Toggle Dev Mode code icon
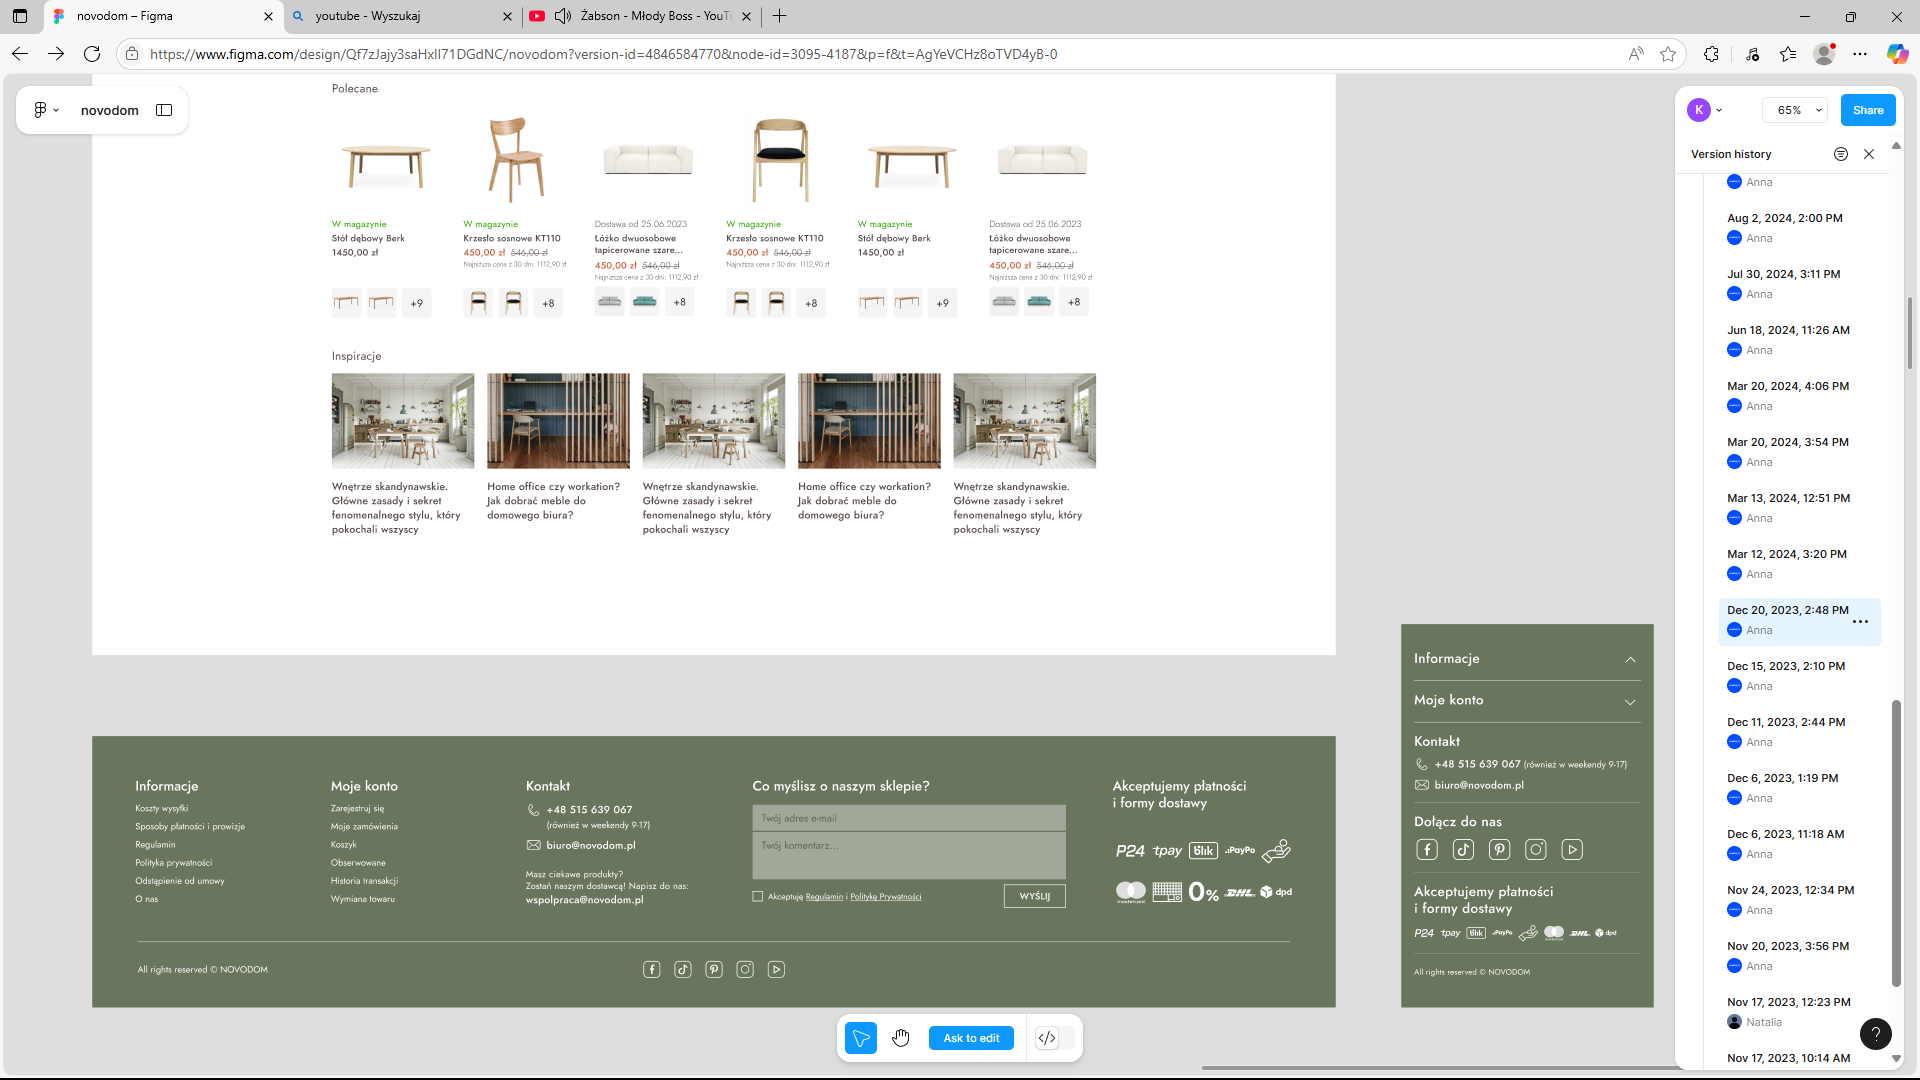The image size is (1920, 1080). pos(1047,1038)
